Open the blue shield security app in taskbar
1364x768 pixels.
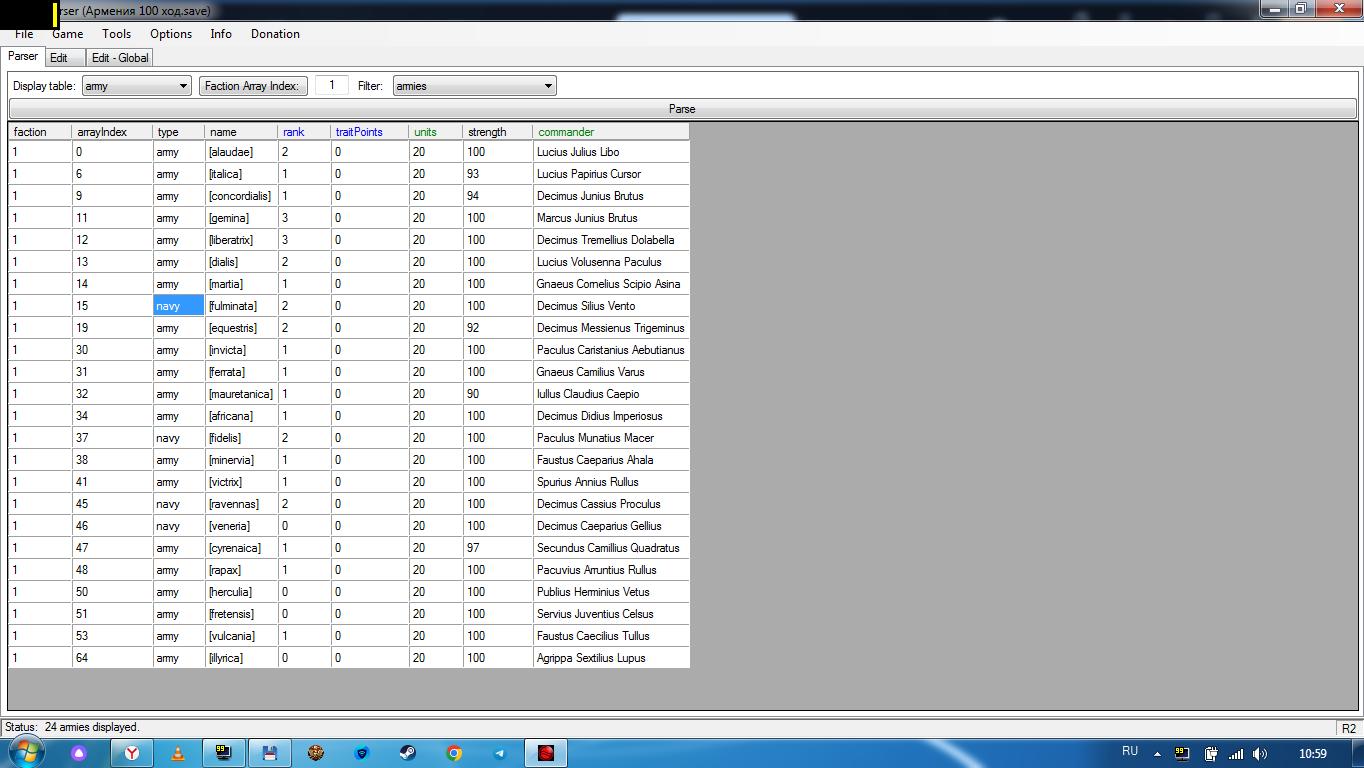pos(361,753)
